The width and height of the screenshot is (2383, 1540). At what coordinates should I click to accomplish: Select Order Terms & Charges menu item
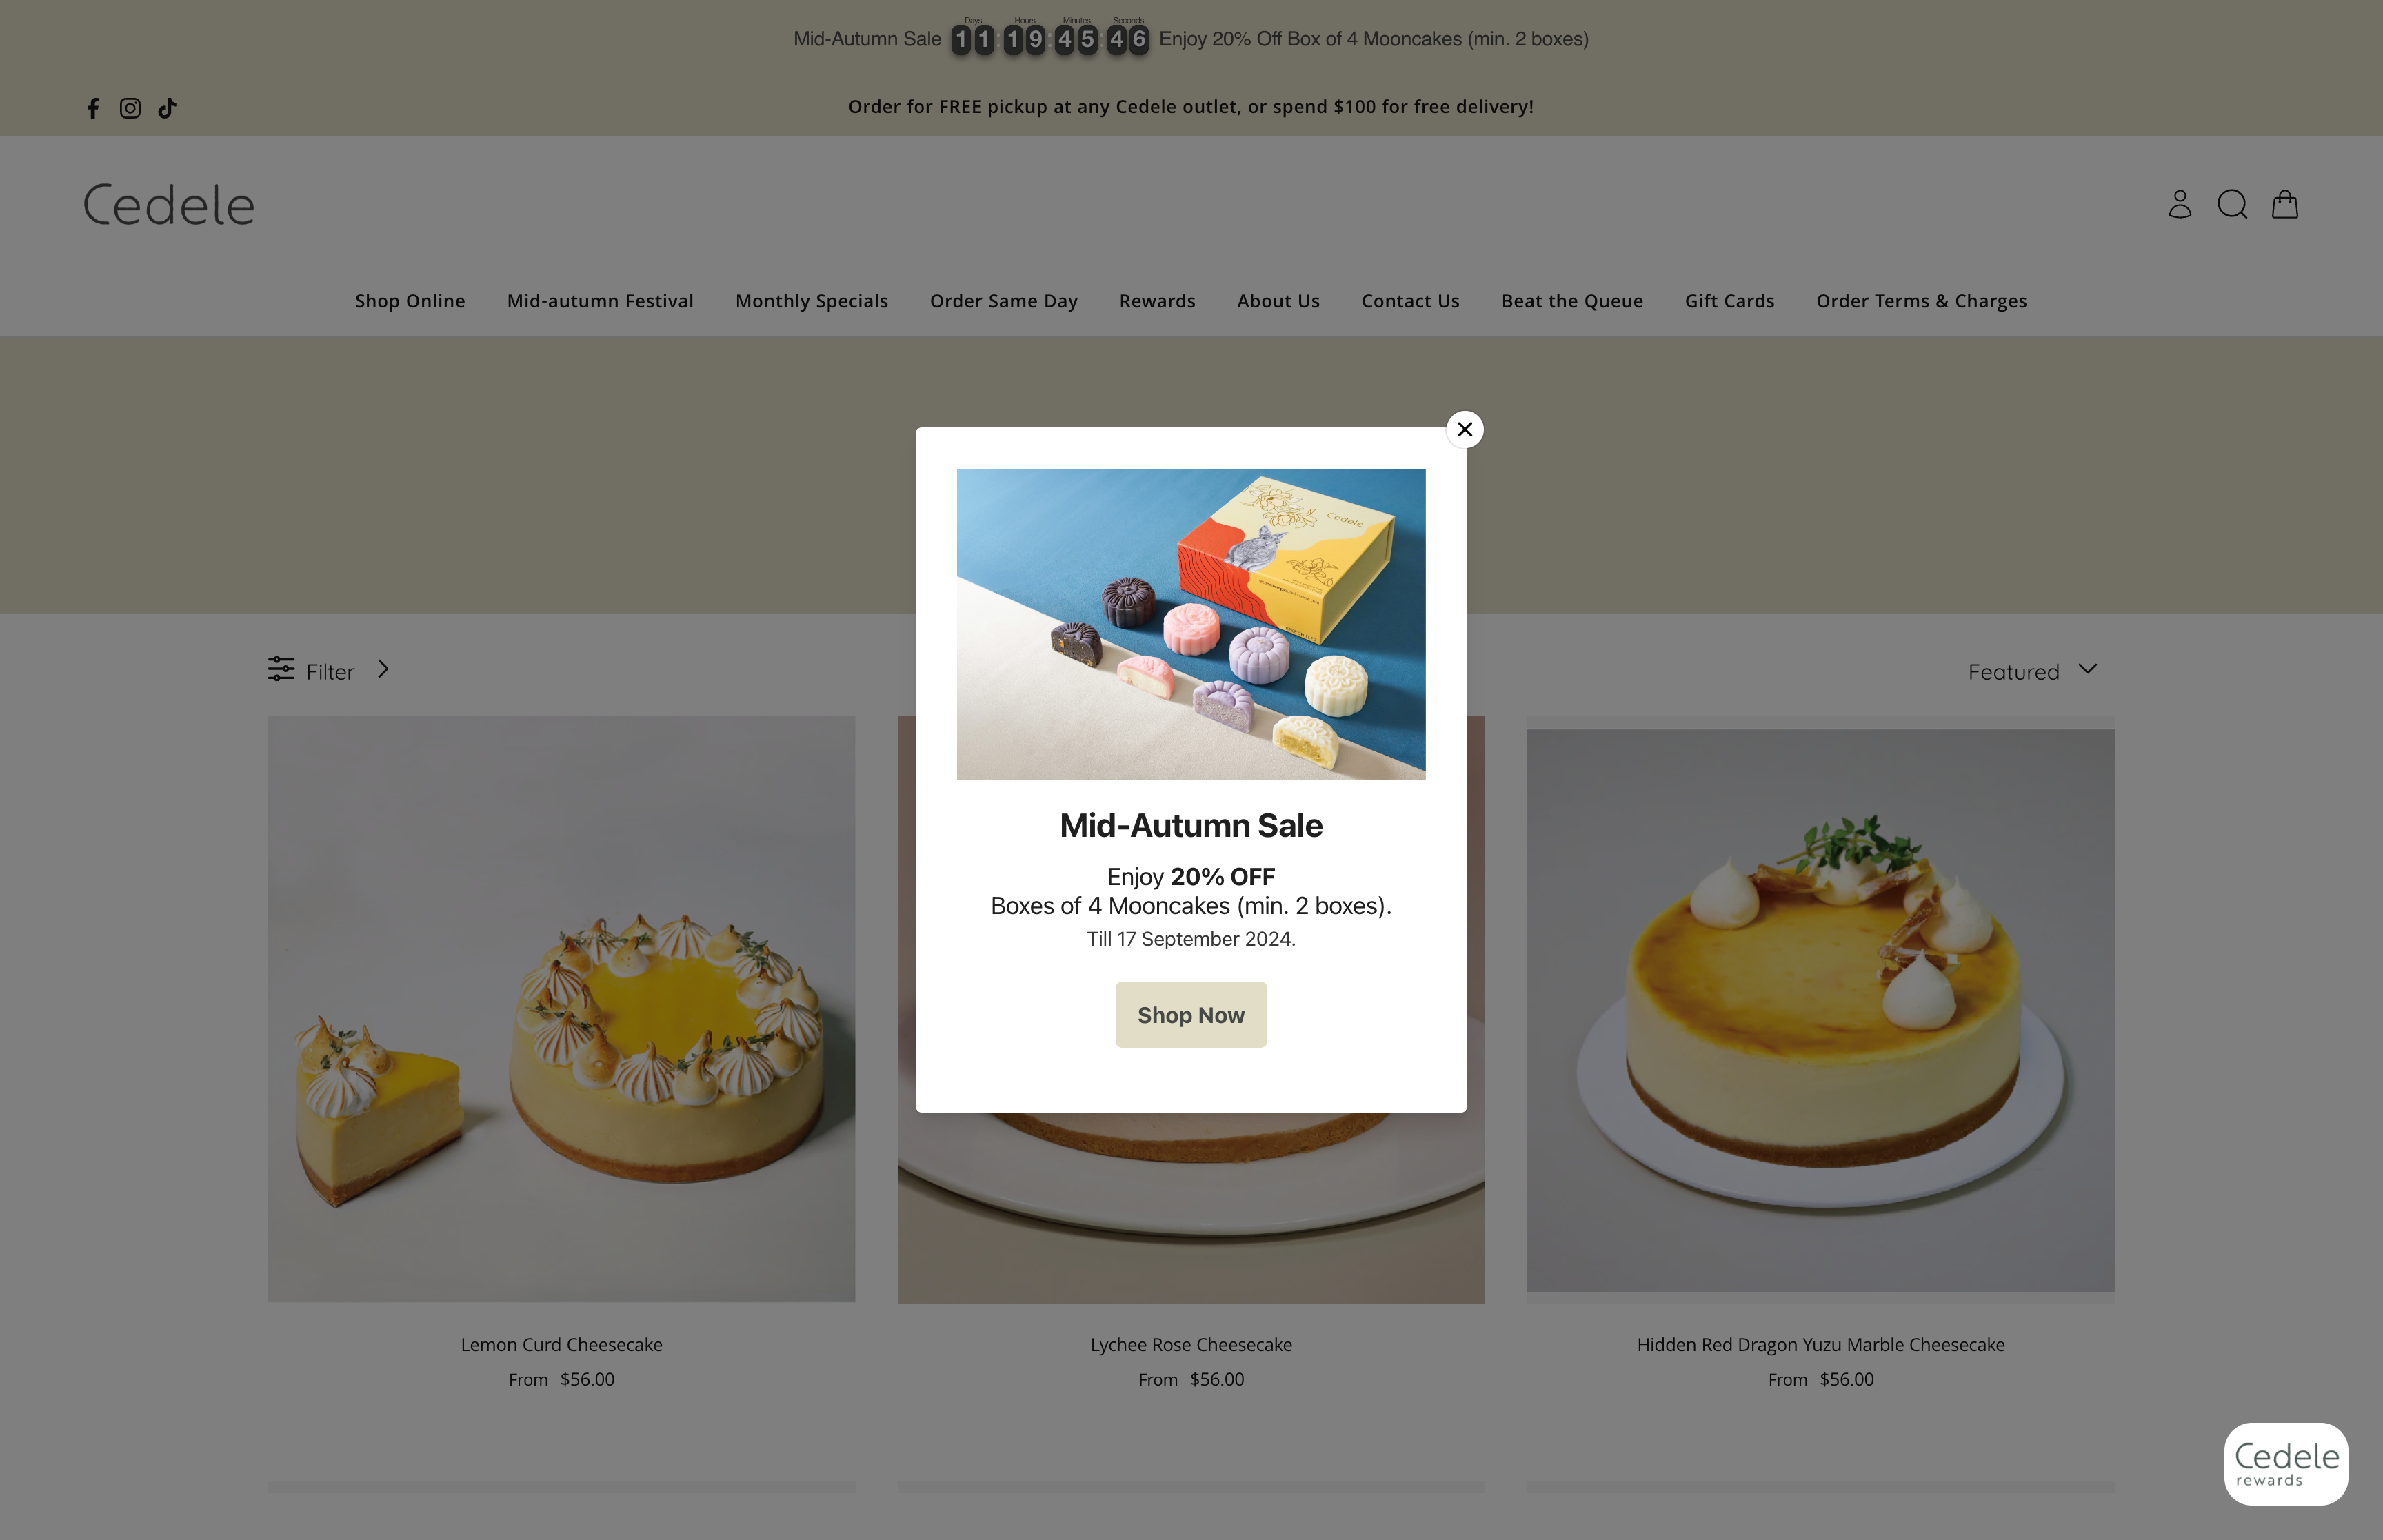tap(1921, 301)
